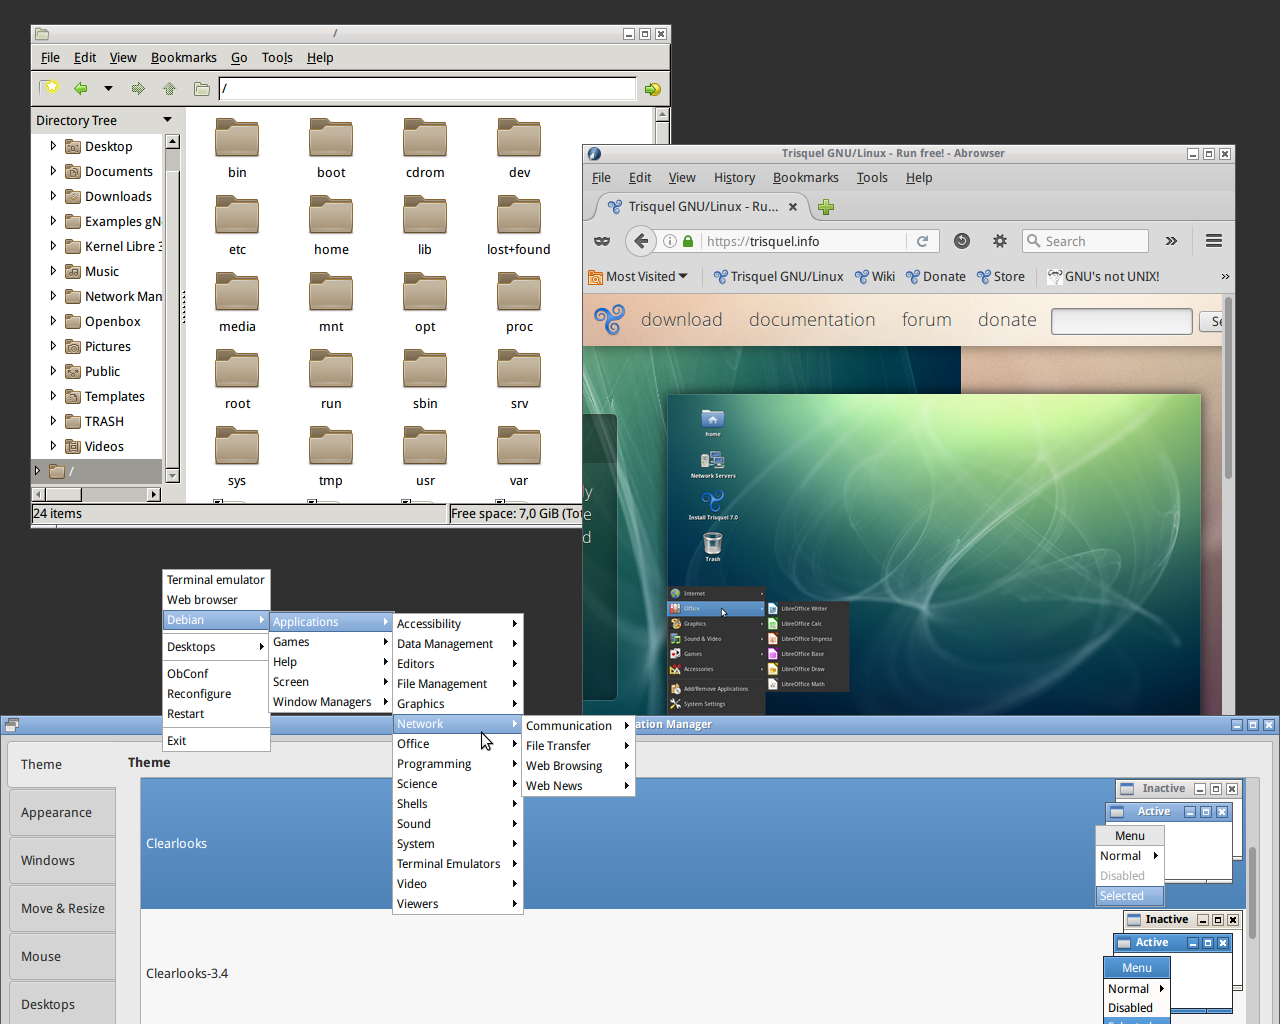Viewport: 1280px width, 1024px height.
Task: Expand the Downloads tree node
Action: click(53, 196)
